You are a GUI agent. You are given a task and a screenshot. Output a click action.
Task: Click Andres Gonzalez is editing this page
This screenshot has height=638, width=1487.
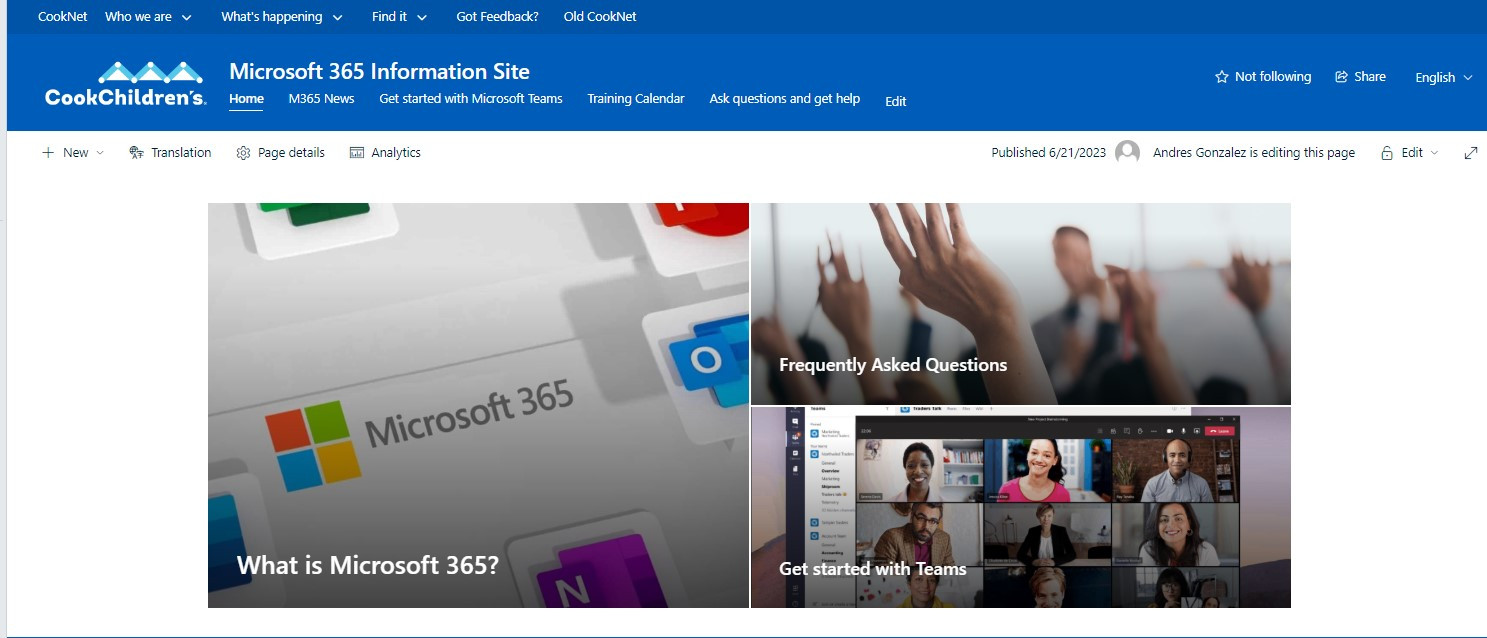pyautogui.click(x=1254, y=153)
